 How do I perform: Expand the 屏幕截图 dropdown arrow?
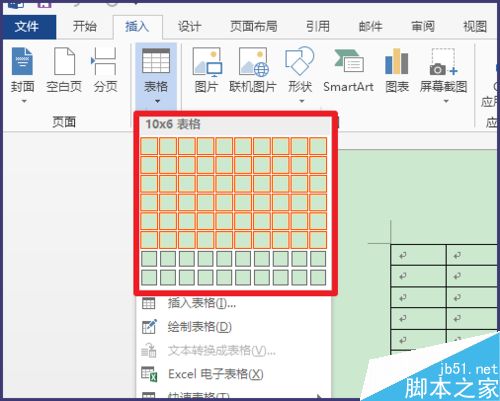click(446, 101)
